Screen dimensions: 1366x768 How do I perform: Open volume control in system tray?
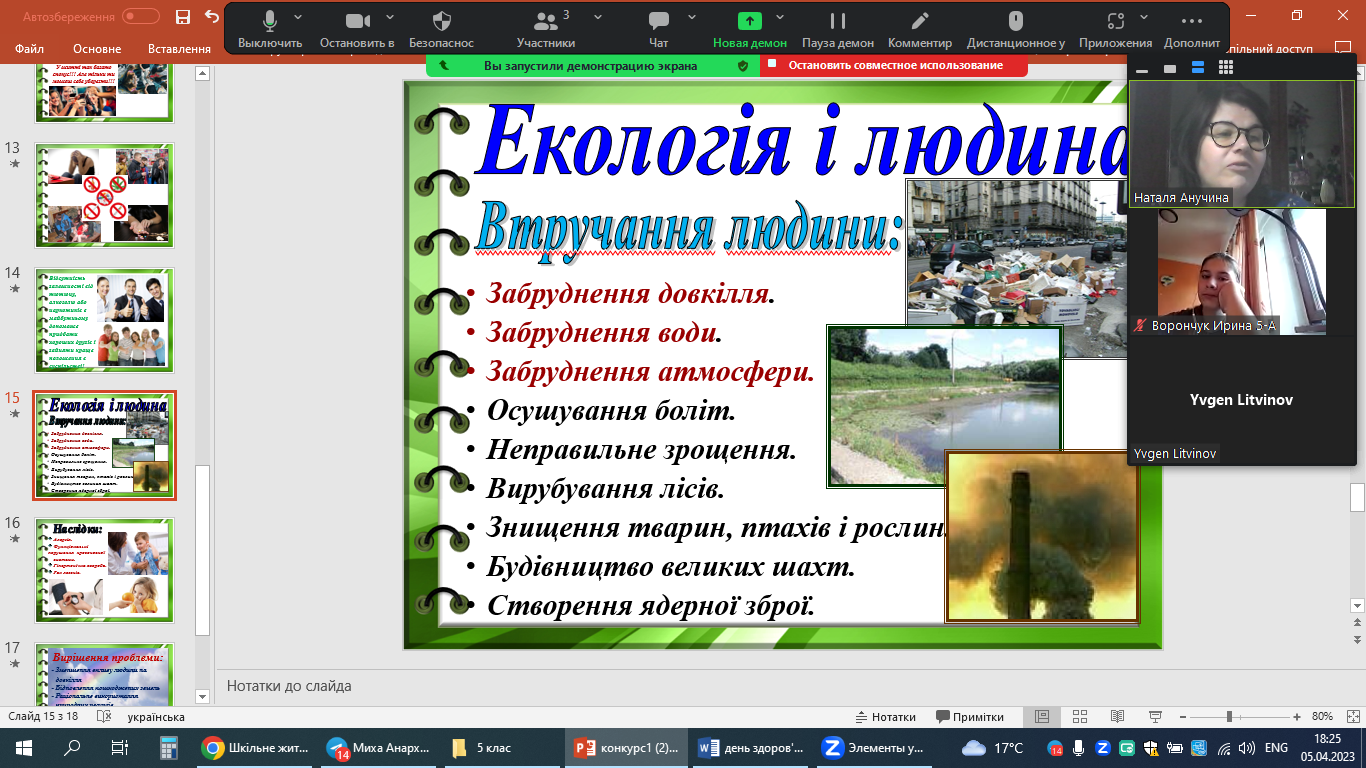[1246, 748]
